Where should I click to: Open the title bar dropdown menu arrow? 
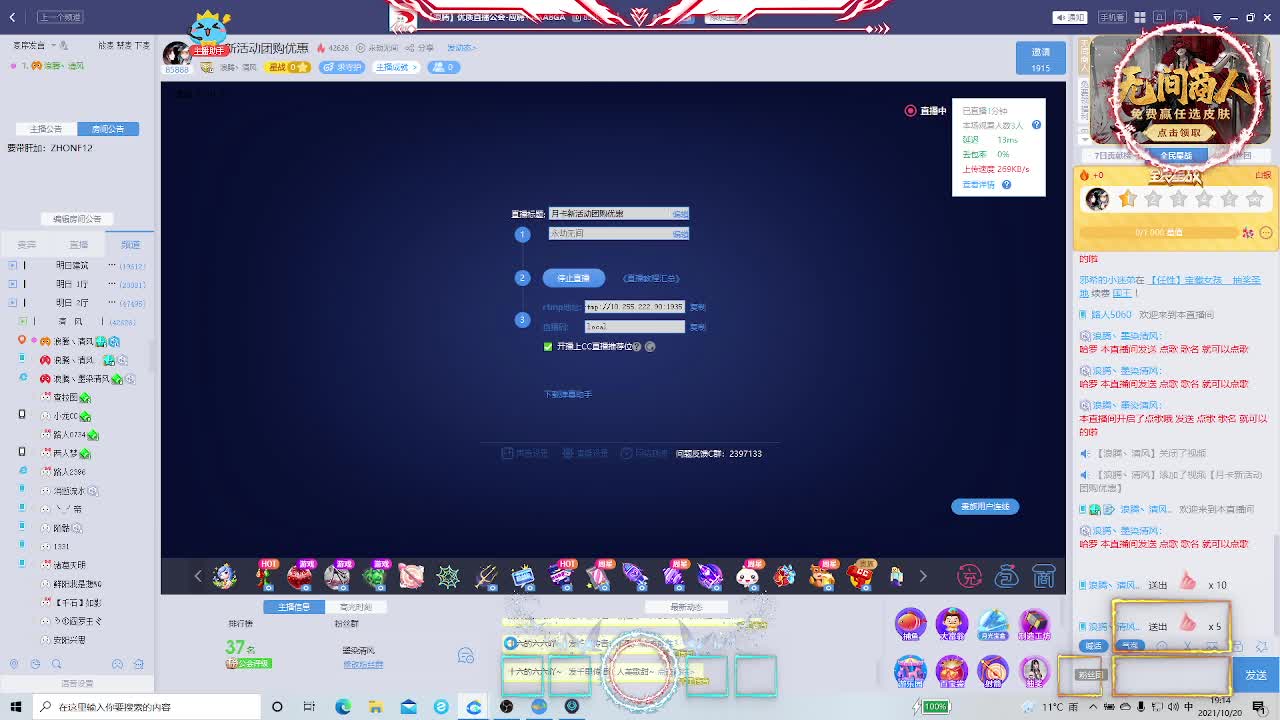click(x=1217, y=17)
